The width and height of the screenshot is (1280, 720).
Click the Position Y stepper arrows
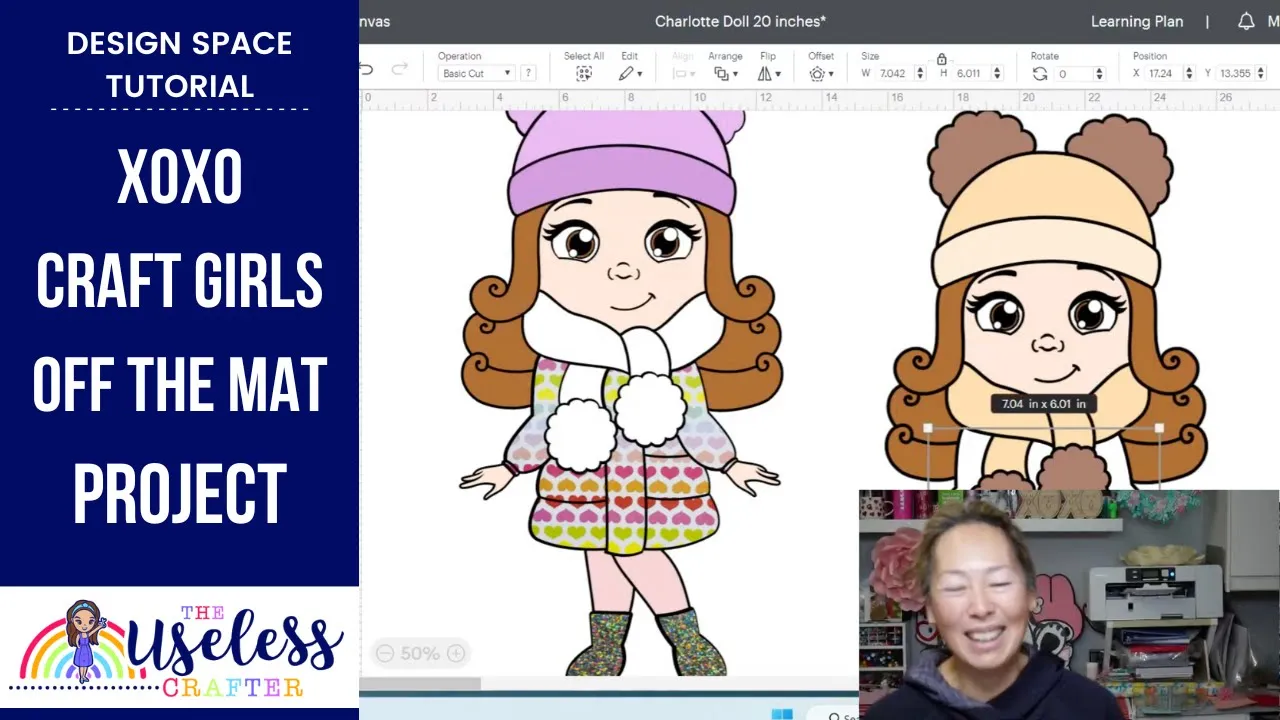coord(1262,74)
